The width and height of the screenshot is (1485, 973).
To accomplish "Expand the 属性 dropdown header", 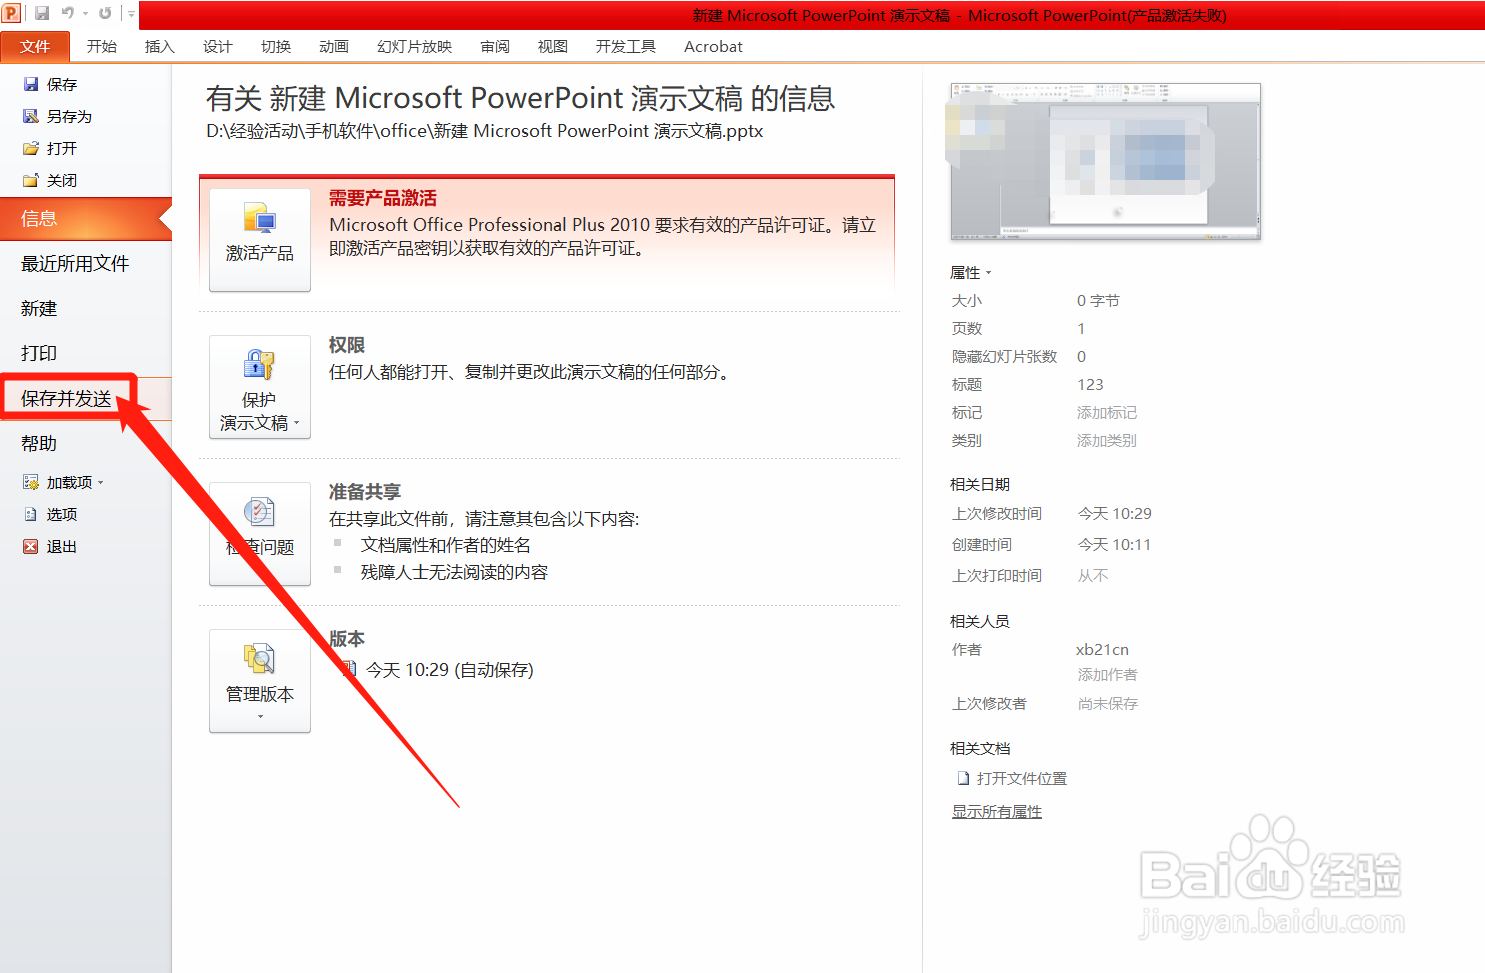I will pyautogui.click(x=970, y=273).
